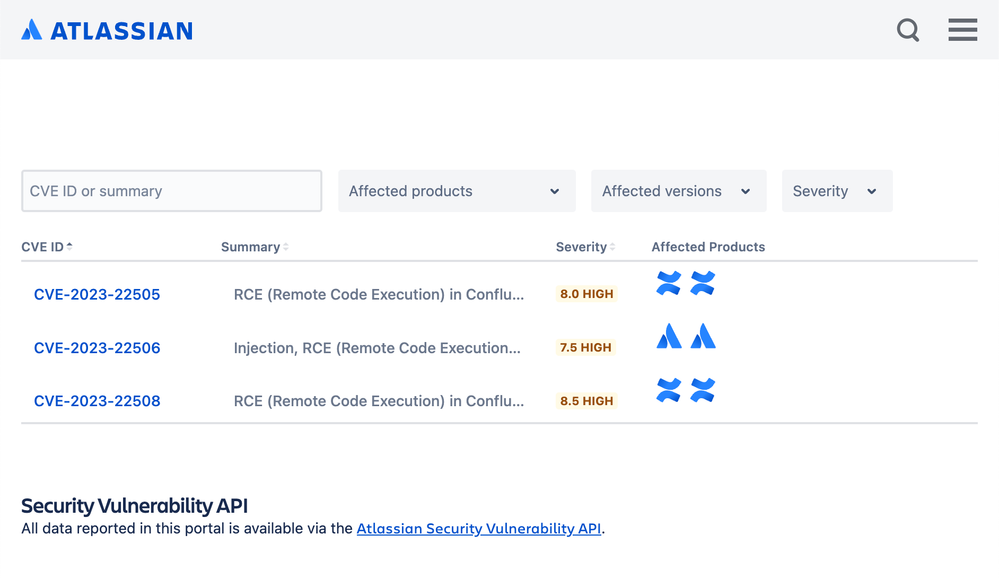Image resolution: width=999 pixels, height=578 pixels.
Task: Sort by Severity column header
Action: 586,247
